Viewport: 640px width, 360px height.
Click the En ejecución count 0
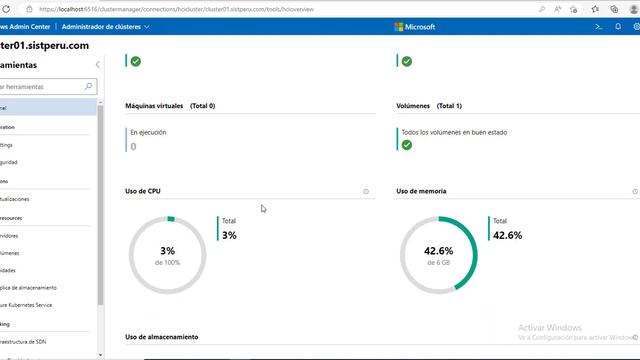pyautogui.click(x=133, y=147)
